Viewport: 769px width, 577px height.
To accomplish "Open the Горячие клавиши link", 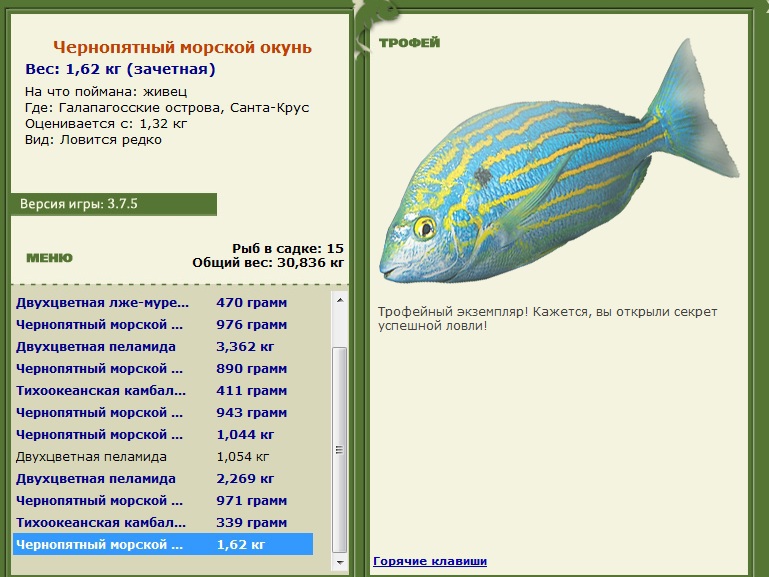I will coord(430,561).
